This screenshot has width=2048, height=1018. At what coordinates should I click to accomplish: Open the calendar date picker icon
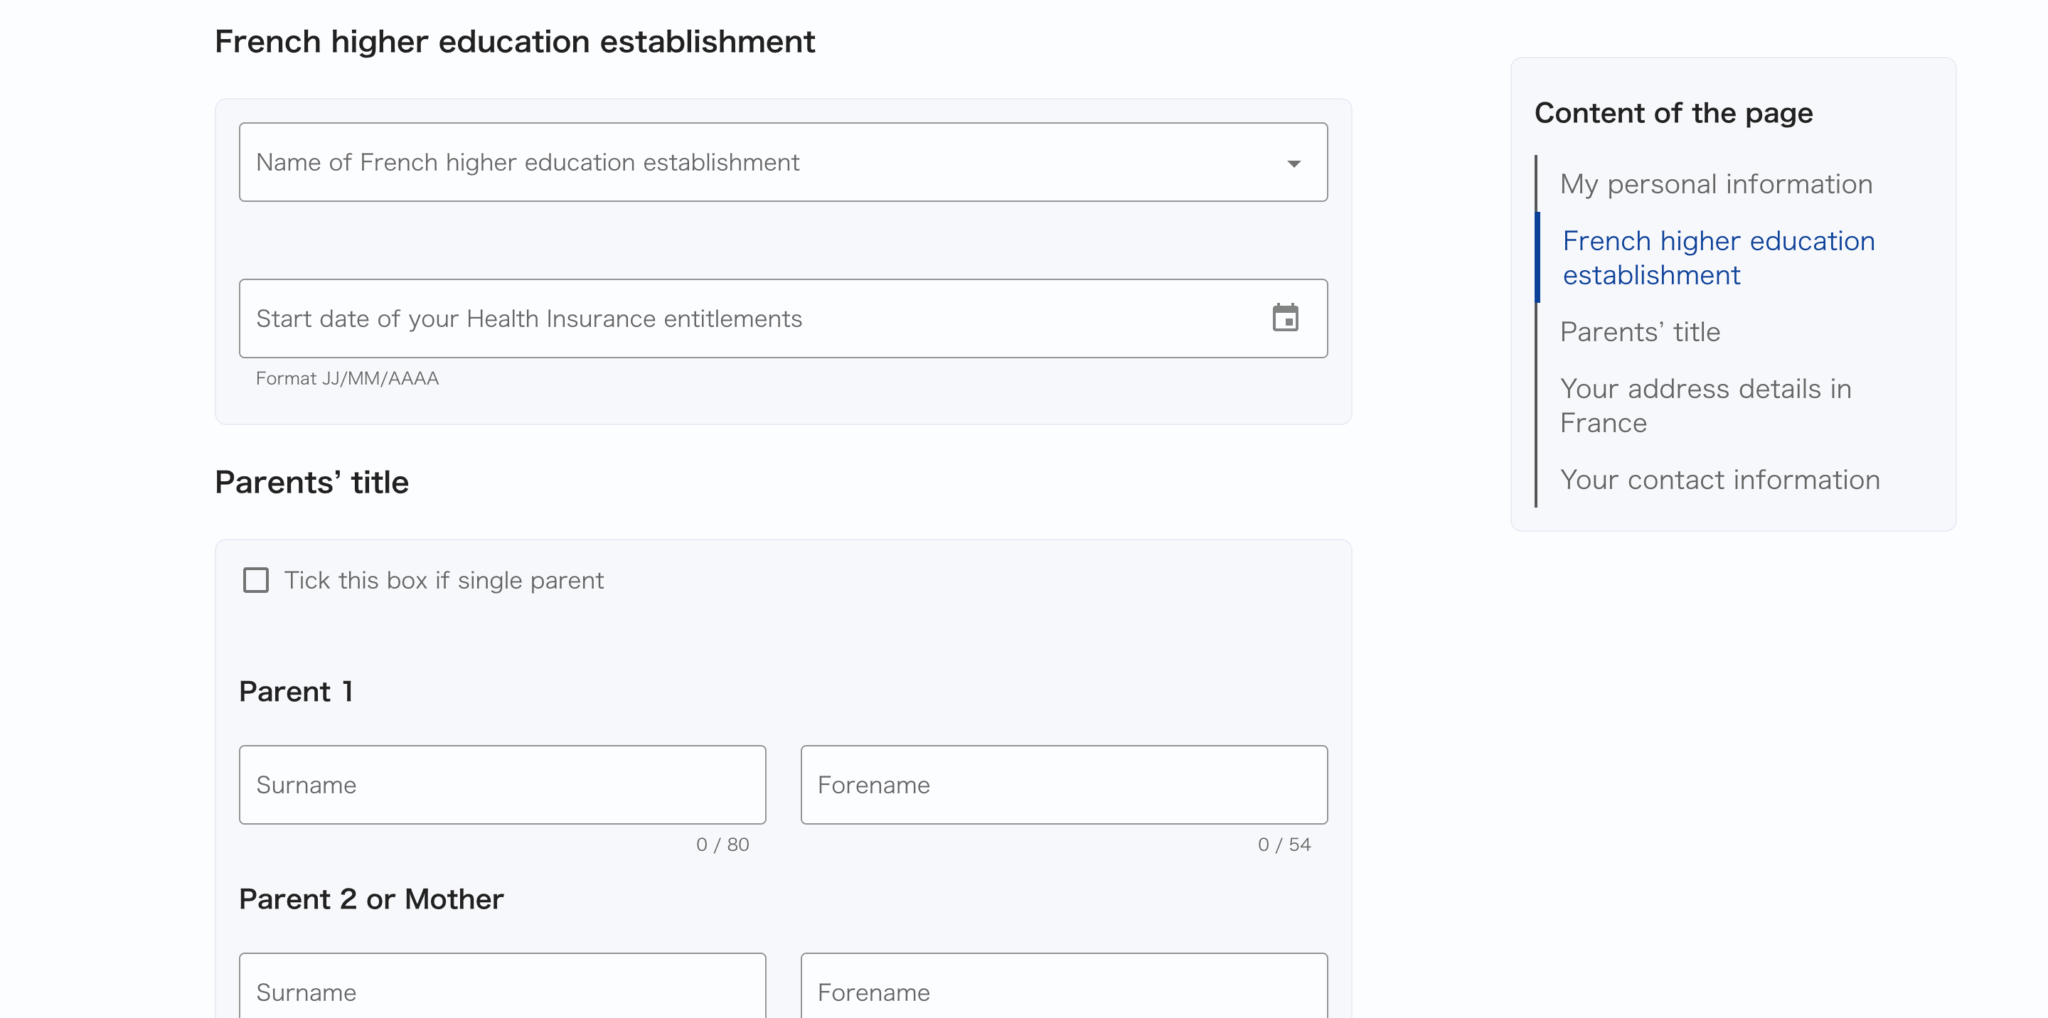coord(1285,318)
